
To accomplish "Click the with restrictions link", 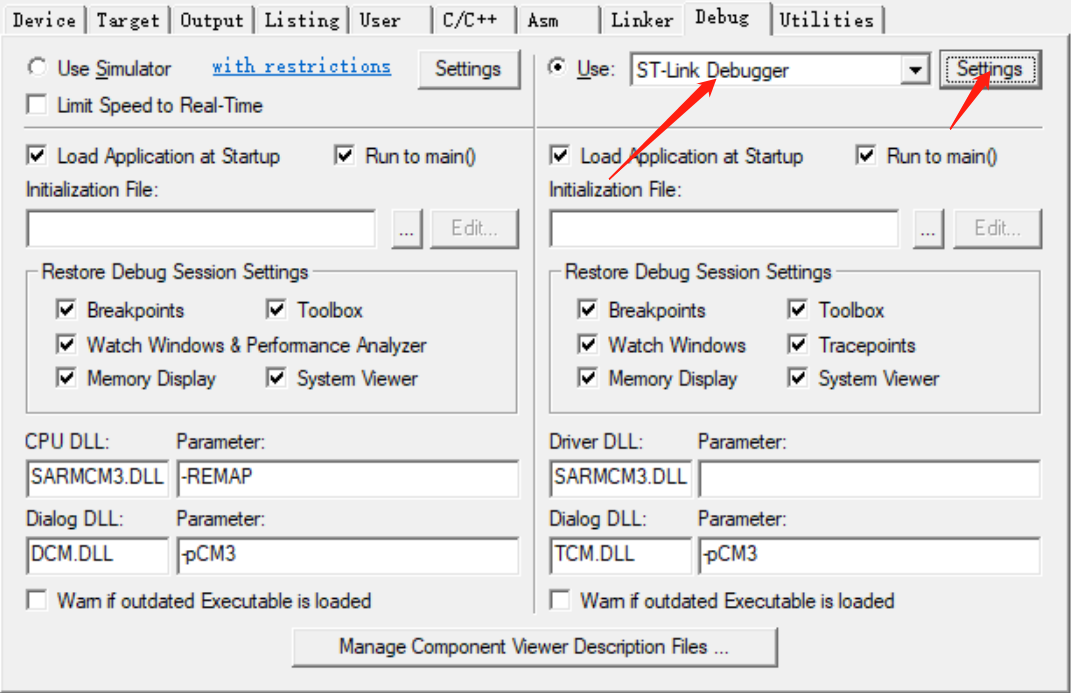I will click(301, 66).
